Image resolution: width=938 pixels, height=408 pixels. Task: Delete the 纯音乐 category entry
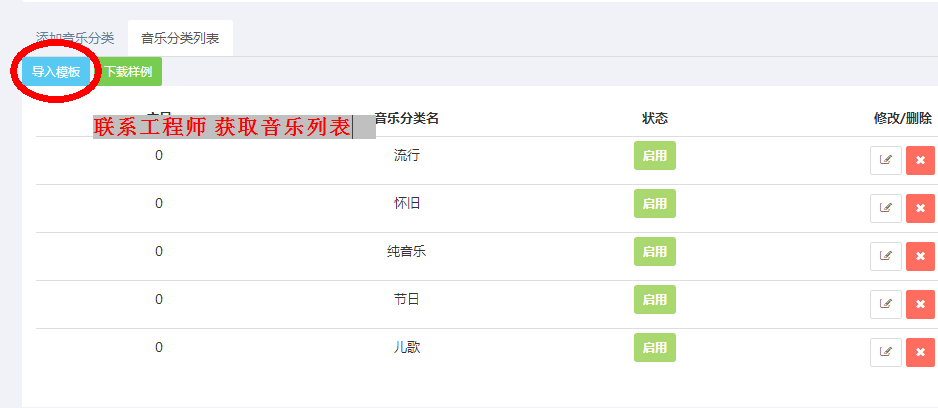pyautogui.click(x=921, y=256)
